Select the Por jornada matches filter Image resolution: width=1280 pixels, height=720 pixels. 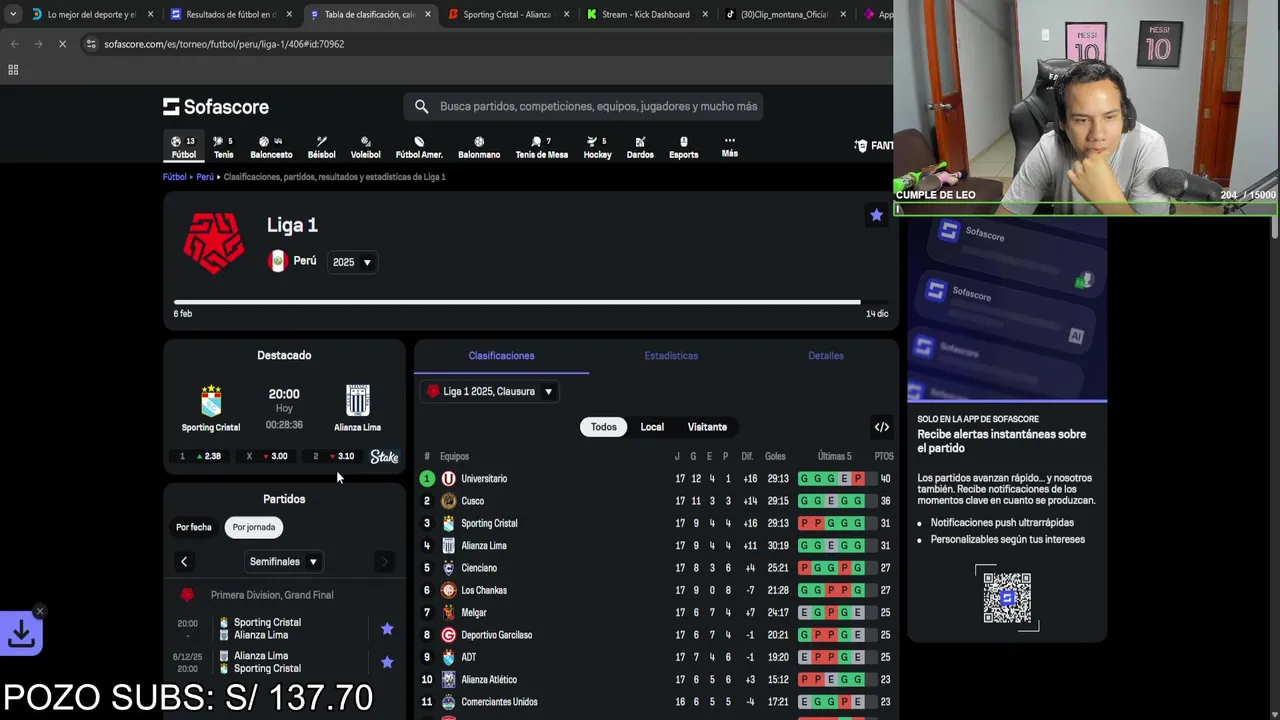[254, 527]
